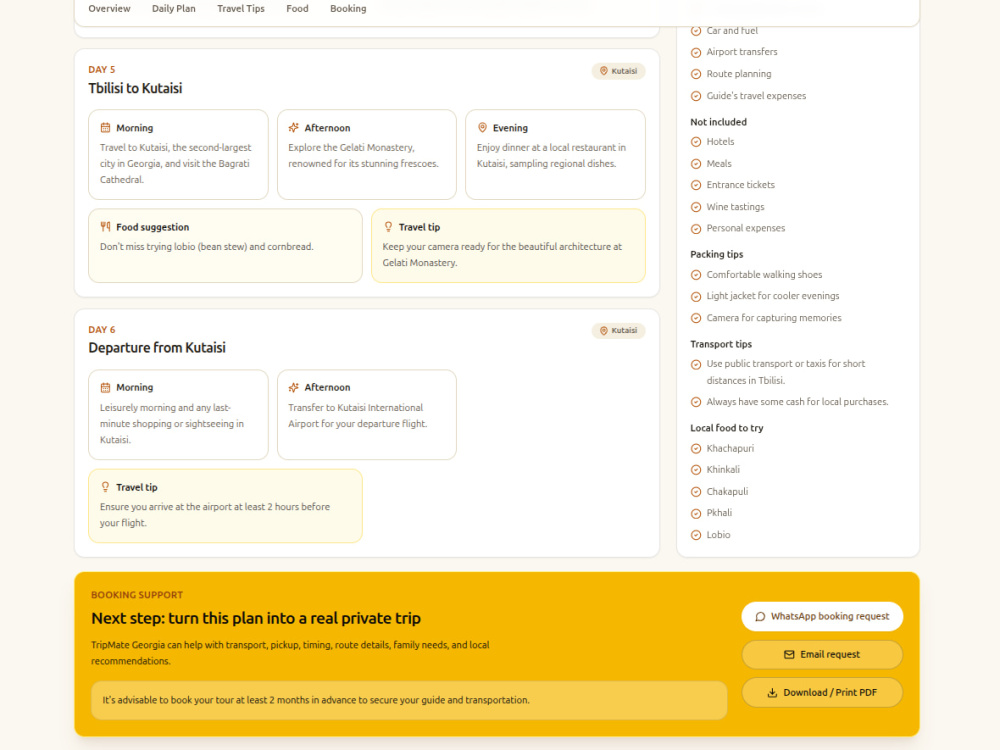Viewport: 1000px width, 750px height.
Task: Click the lobio and cornbread suggestion text
Action: [206, 247]
